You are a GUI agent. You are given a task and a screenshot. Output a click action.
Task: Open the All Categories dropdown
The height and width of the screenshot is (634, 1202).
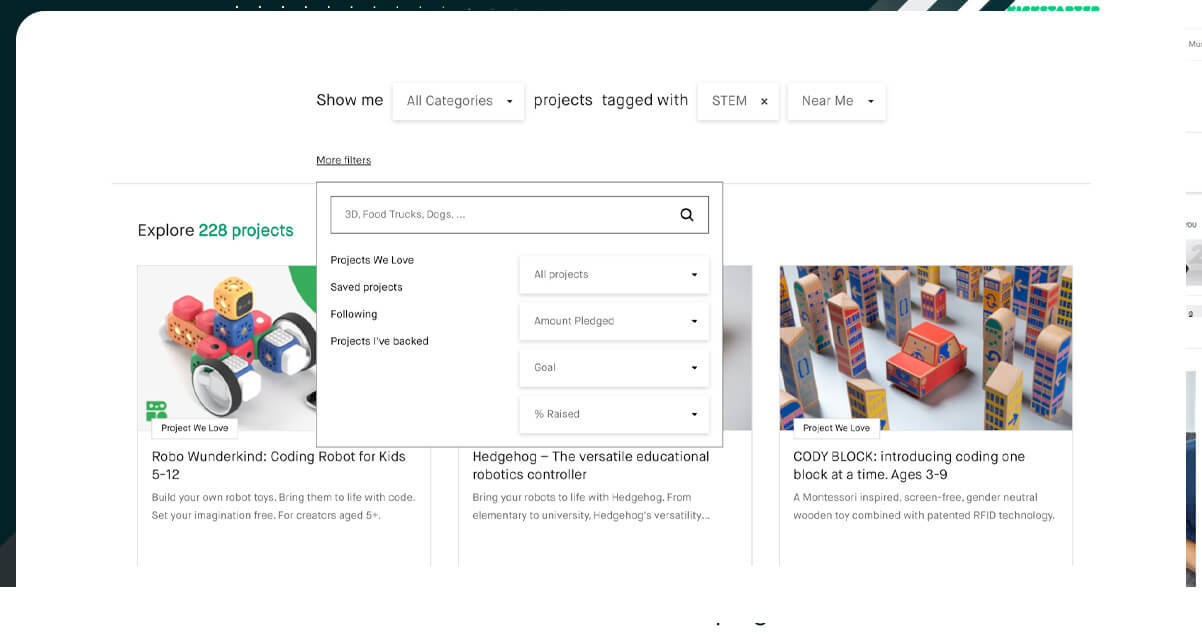tap(458, 101)
